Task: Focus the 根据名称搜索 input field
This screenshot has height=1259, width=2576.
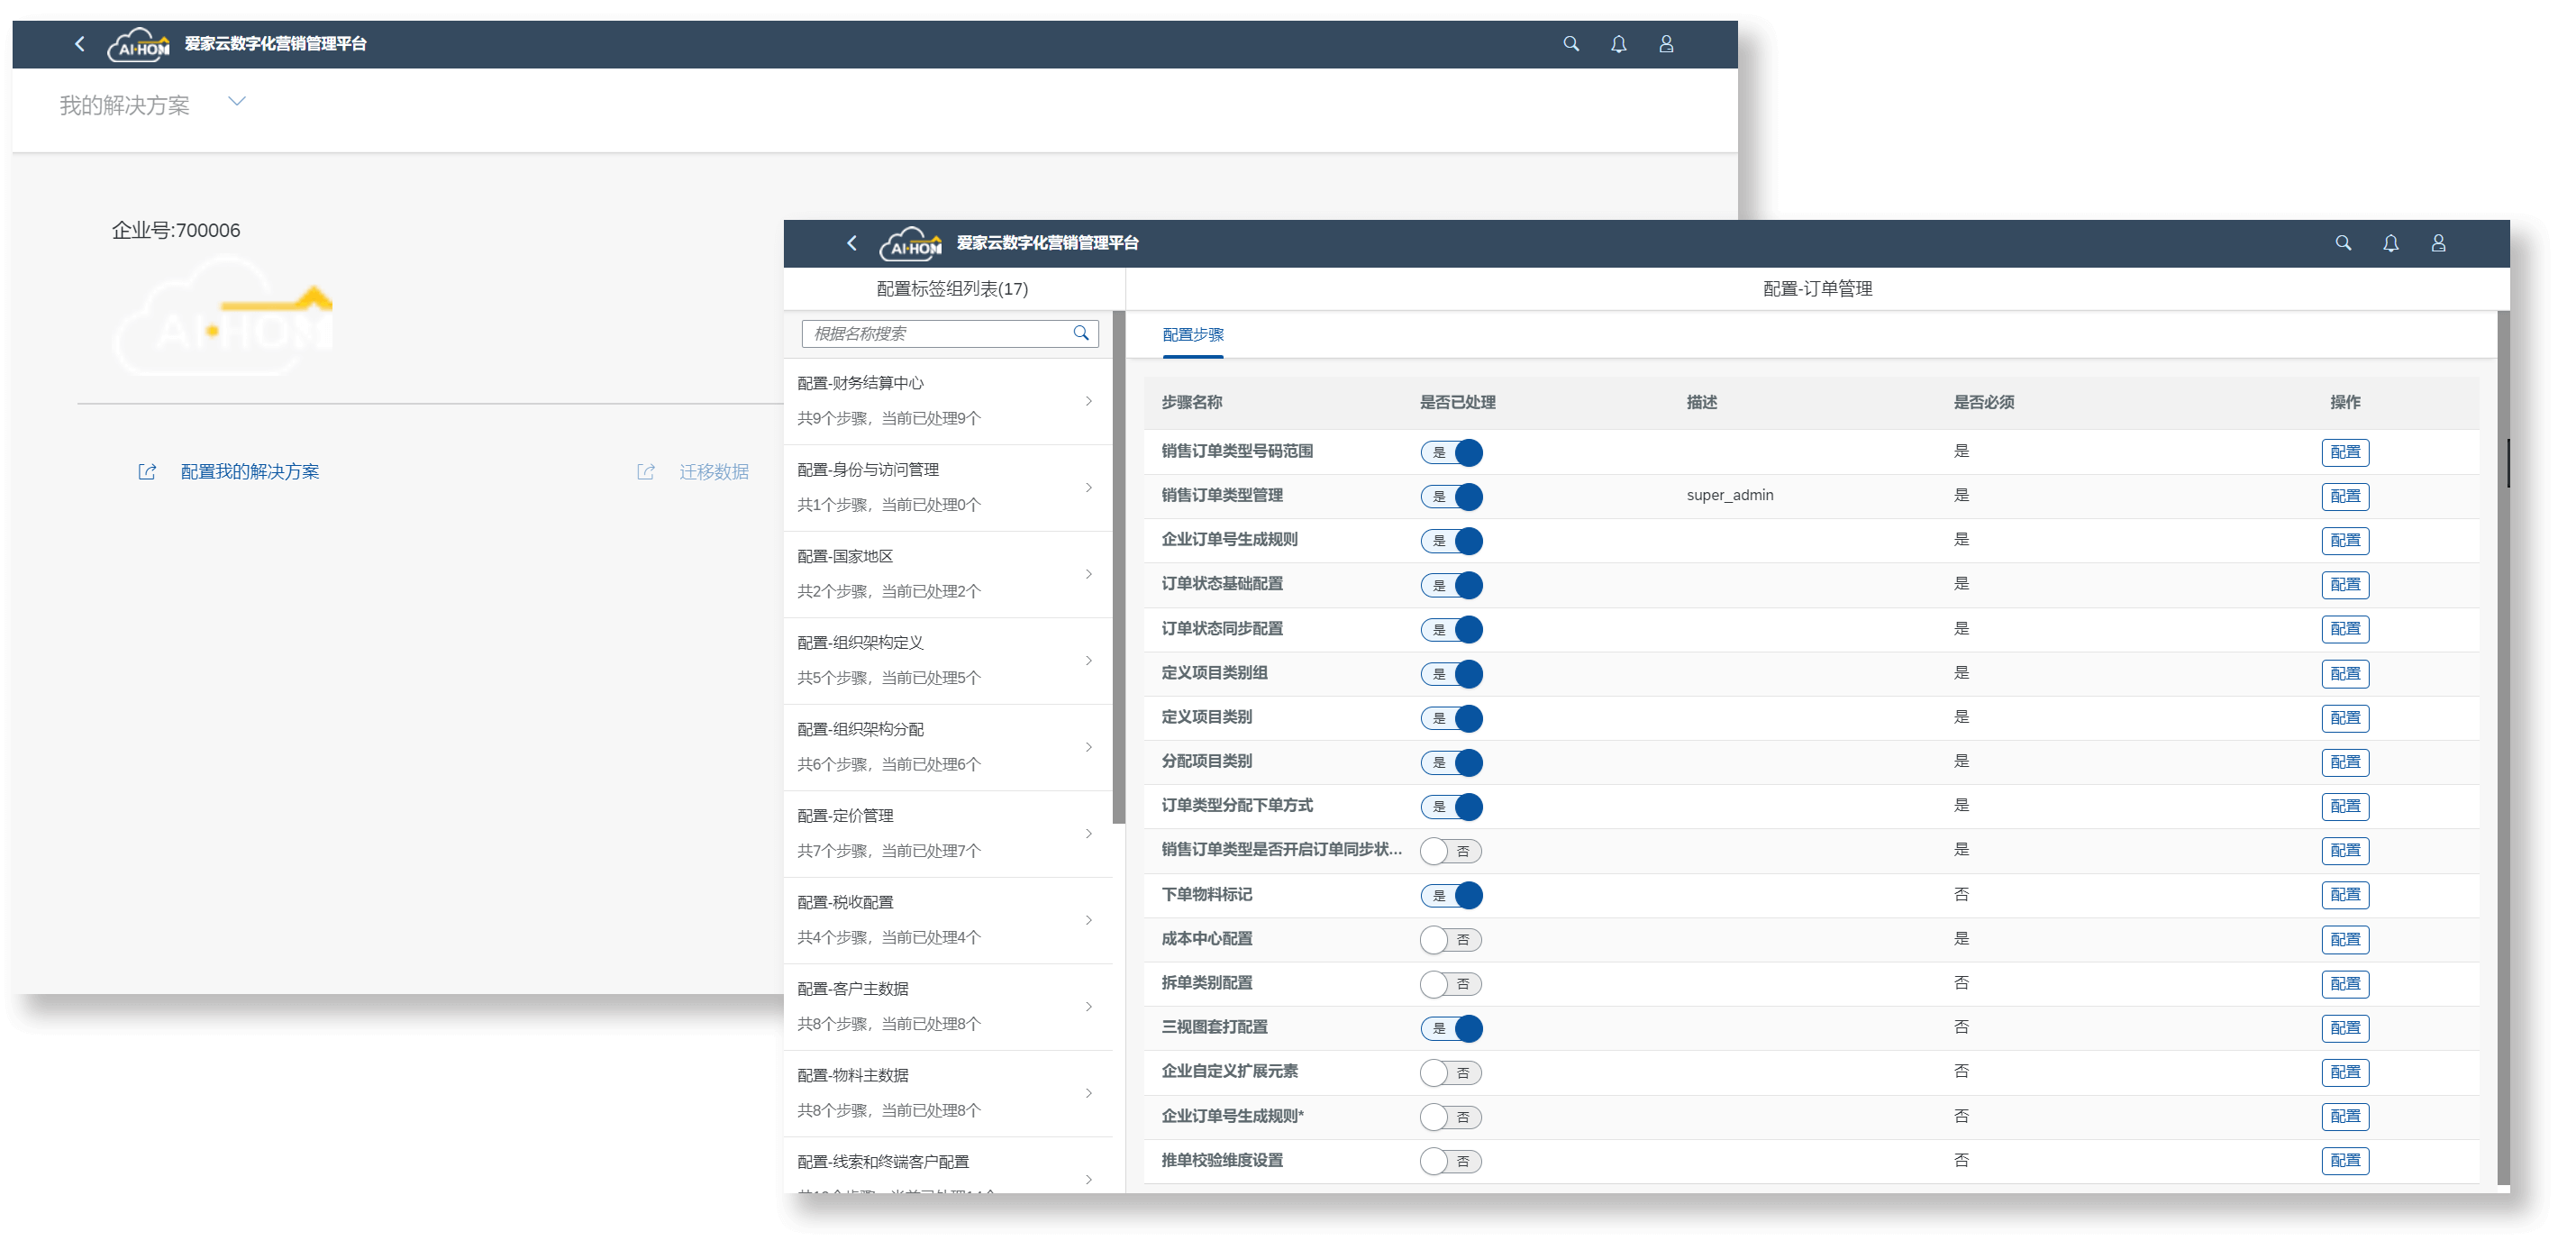Action: 935,333
